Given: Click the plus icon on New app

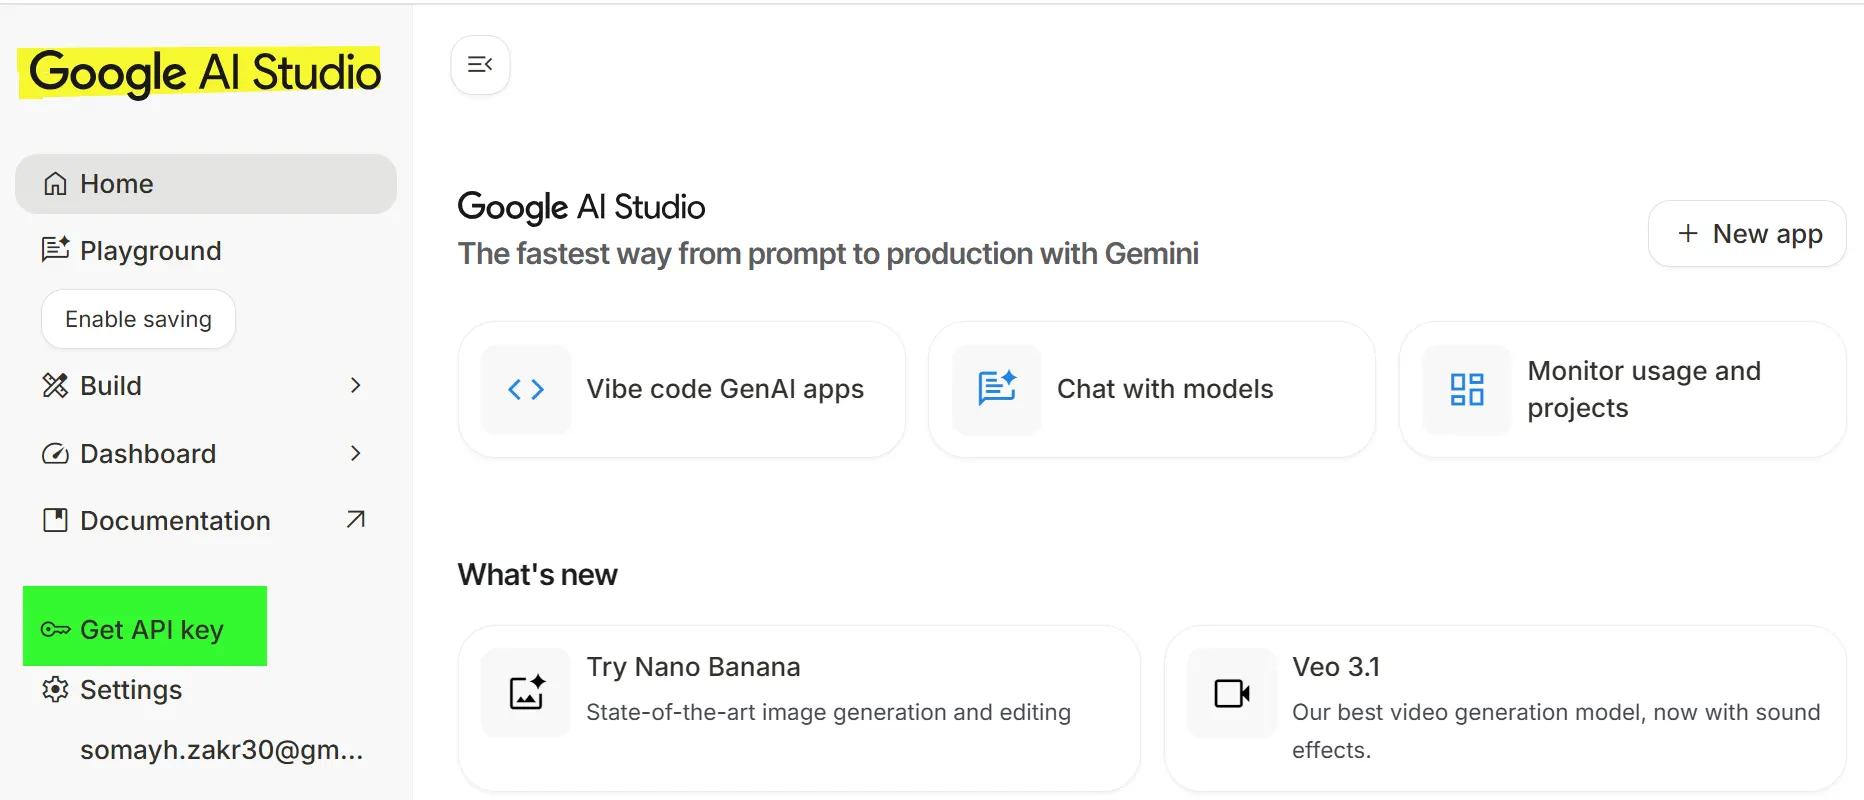Looking at the screenshot, I should 1688,233.
